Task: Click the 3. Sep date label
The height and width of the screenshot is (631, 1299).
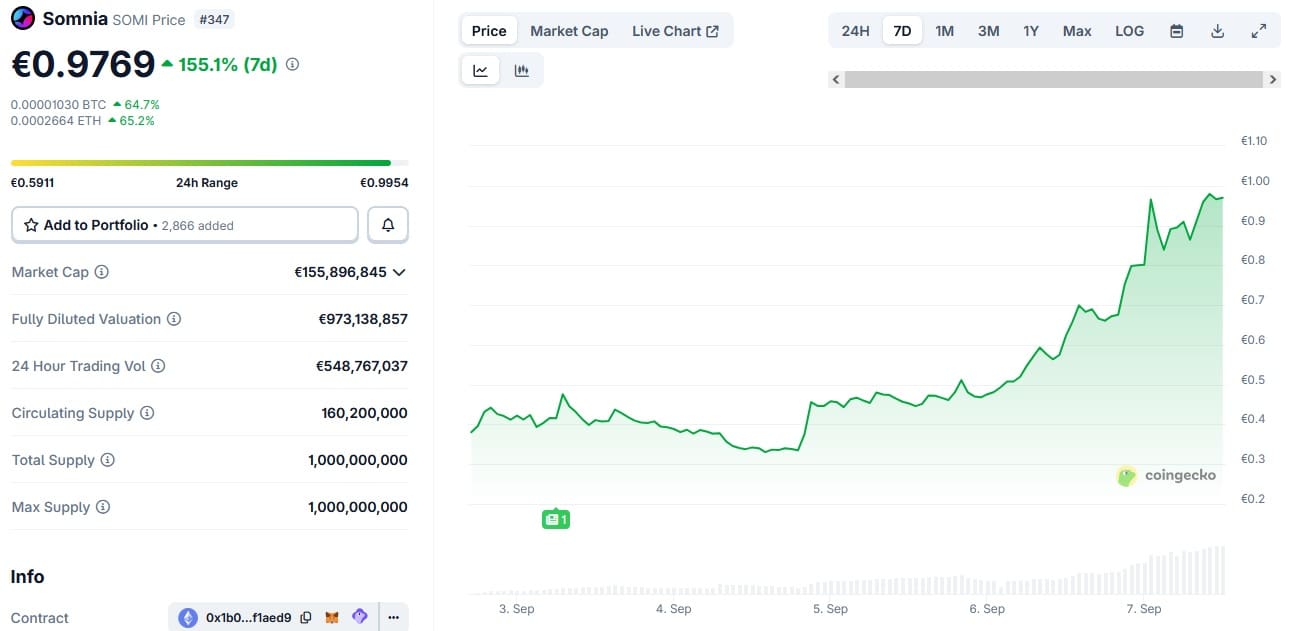Action: [x=517, y=609]
